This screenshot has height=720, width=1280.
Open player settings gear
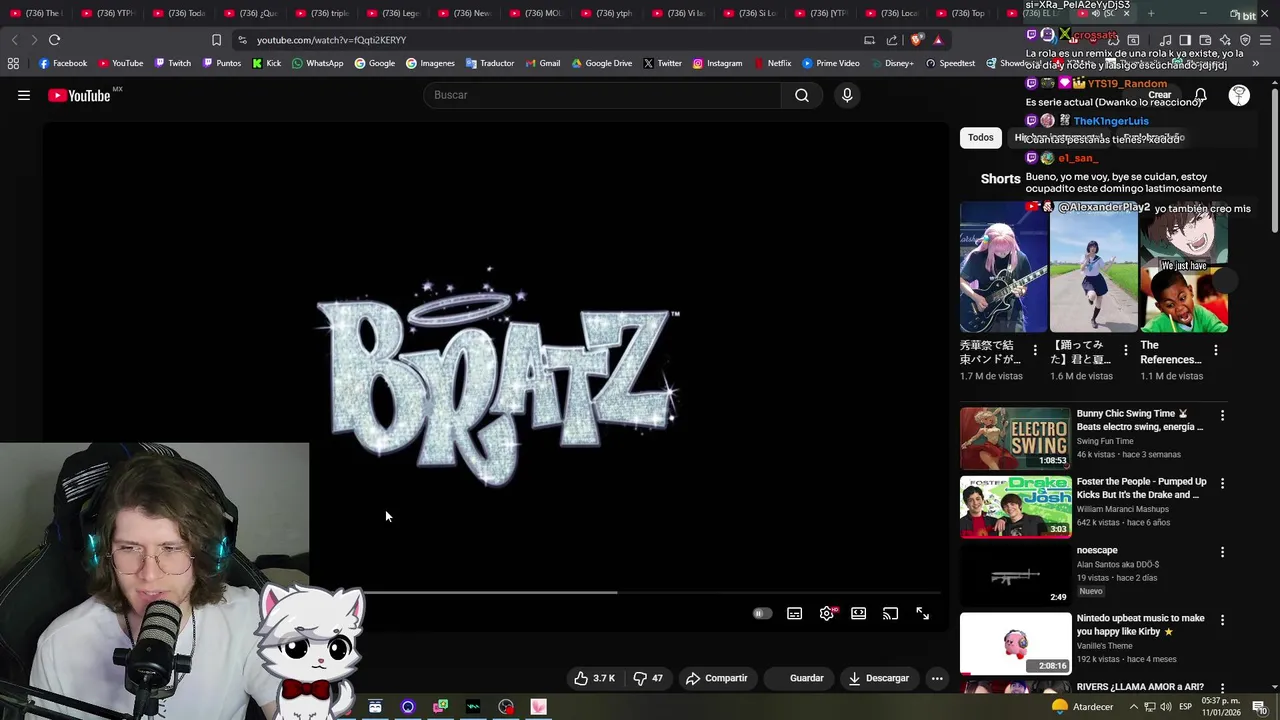coord(827,613)
